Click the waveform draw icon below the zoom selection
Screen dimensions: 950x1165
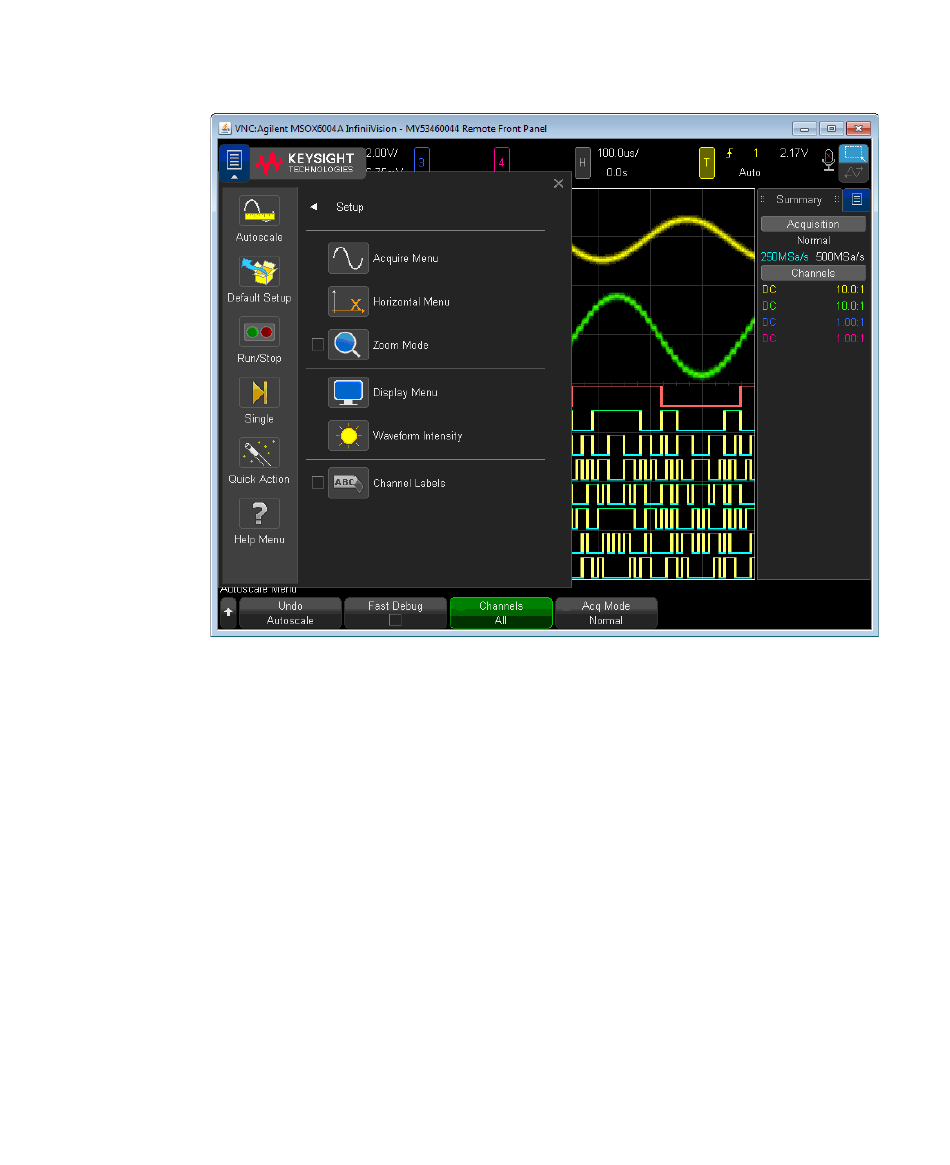(853, 173)
